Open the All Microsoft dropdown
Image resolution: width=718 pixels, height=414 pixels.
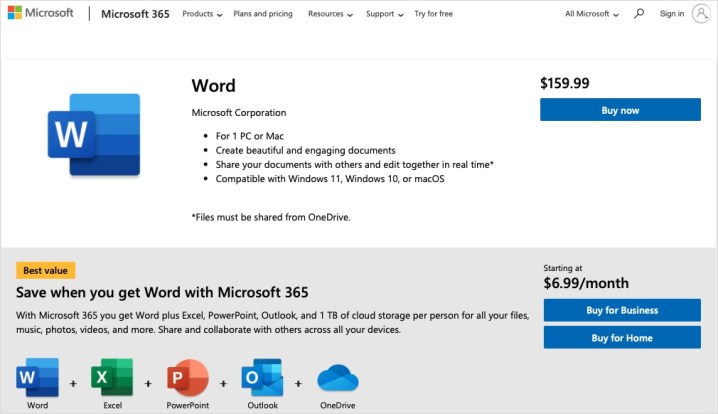[591, 14]
